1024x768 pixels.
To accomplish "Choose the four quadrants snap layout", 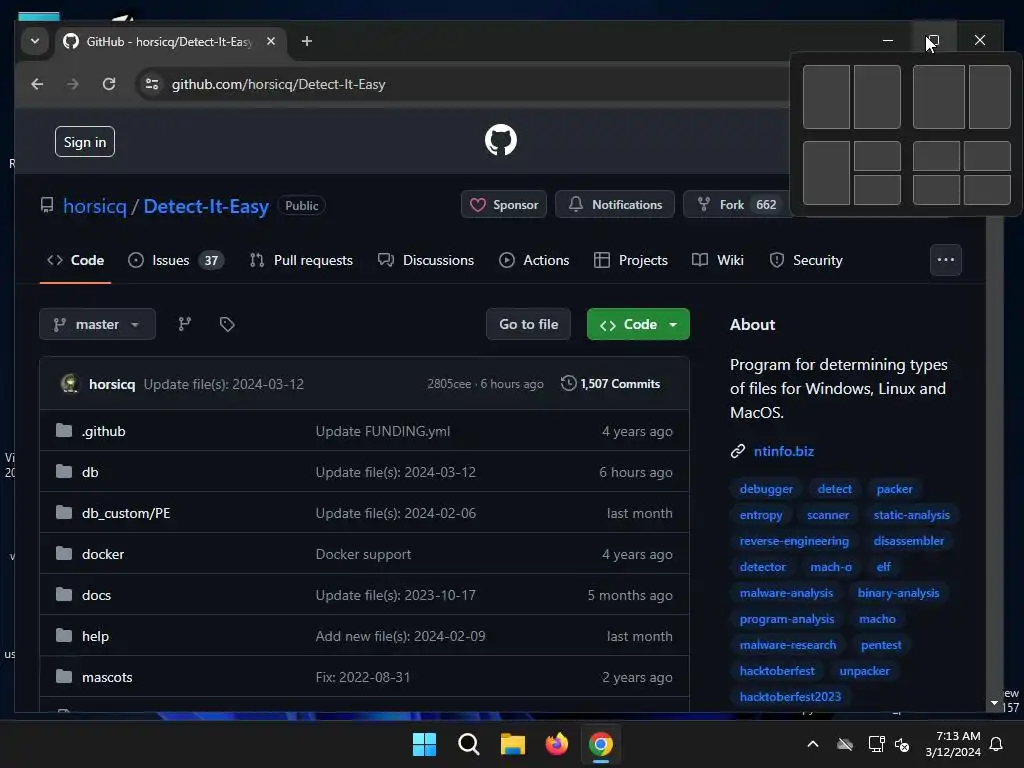I will [x=961, y=173].
